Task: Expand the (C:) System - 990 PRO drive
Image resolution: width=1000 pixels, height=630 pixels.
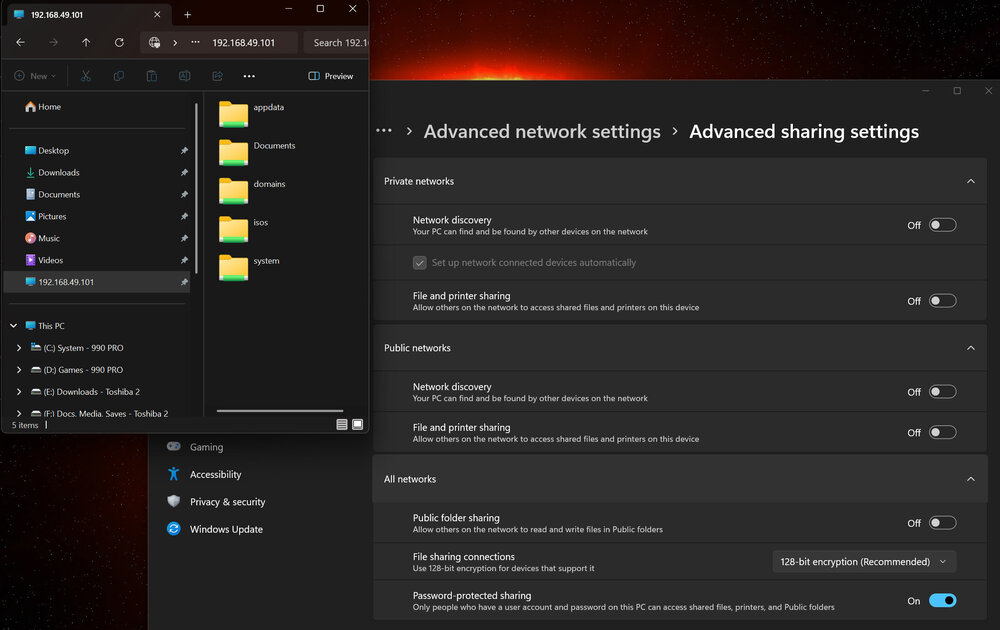Action: (19, 348)
